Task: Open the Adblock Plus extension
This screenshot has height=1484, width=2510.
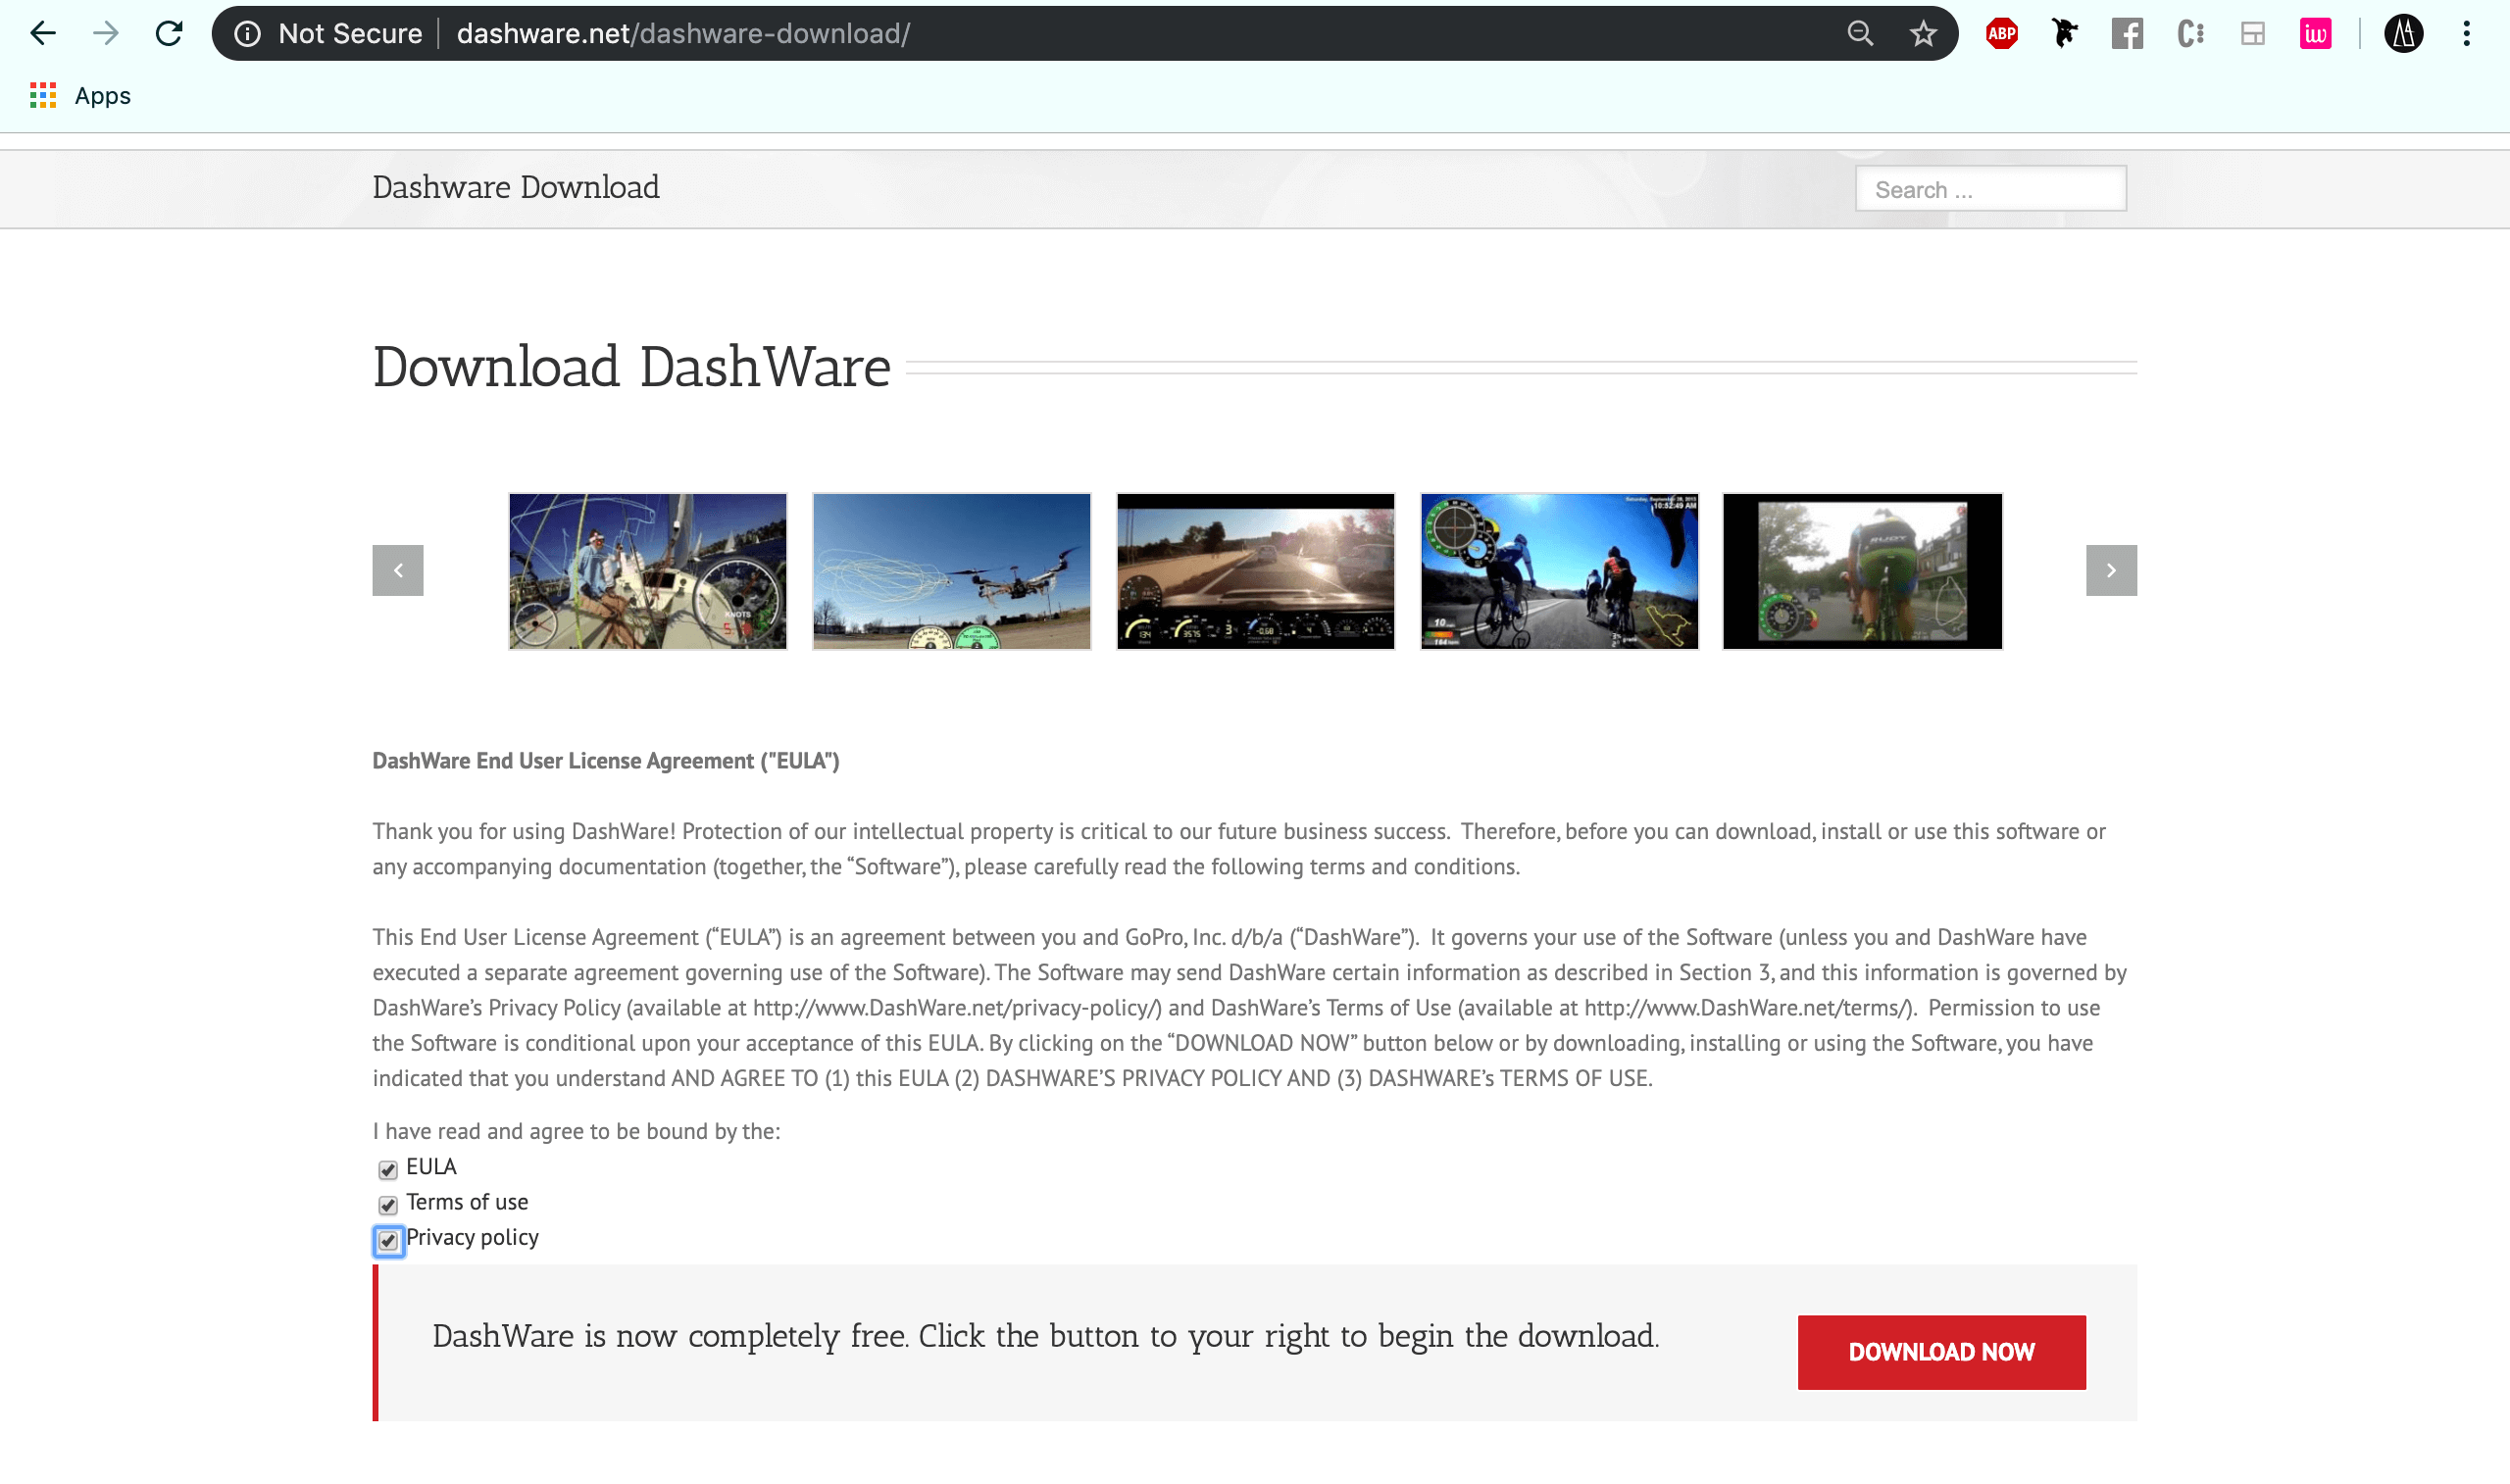Action: point(2003,33)
